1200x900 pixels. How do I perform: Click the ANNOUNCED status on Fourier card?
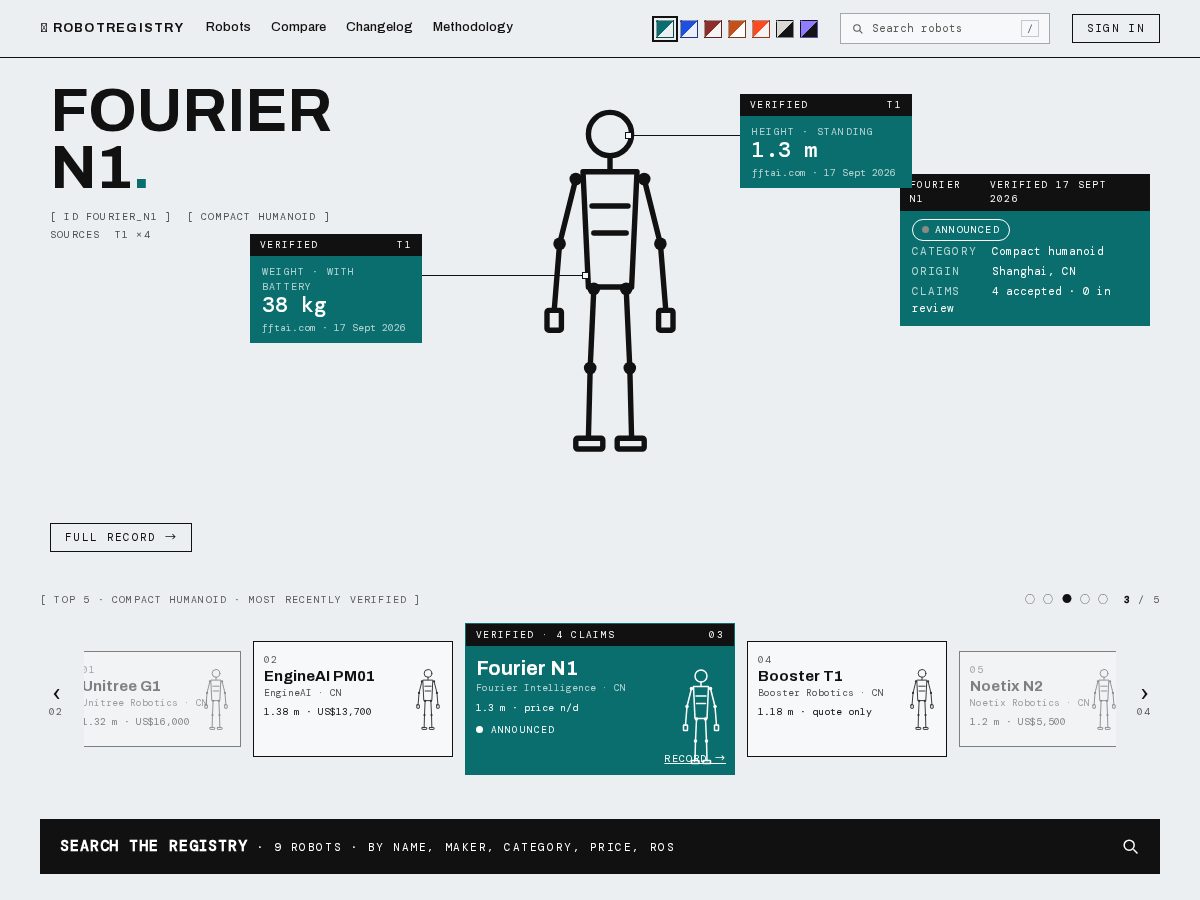pos(516,730)
